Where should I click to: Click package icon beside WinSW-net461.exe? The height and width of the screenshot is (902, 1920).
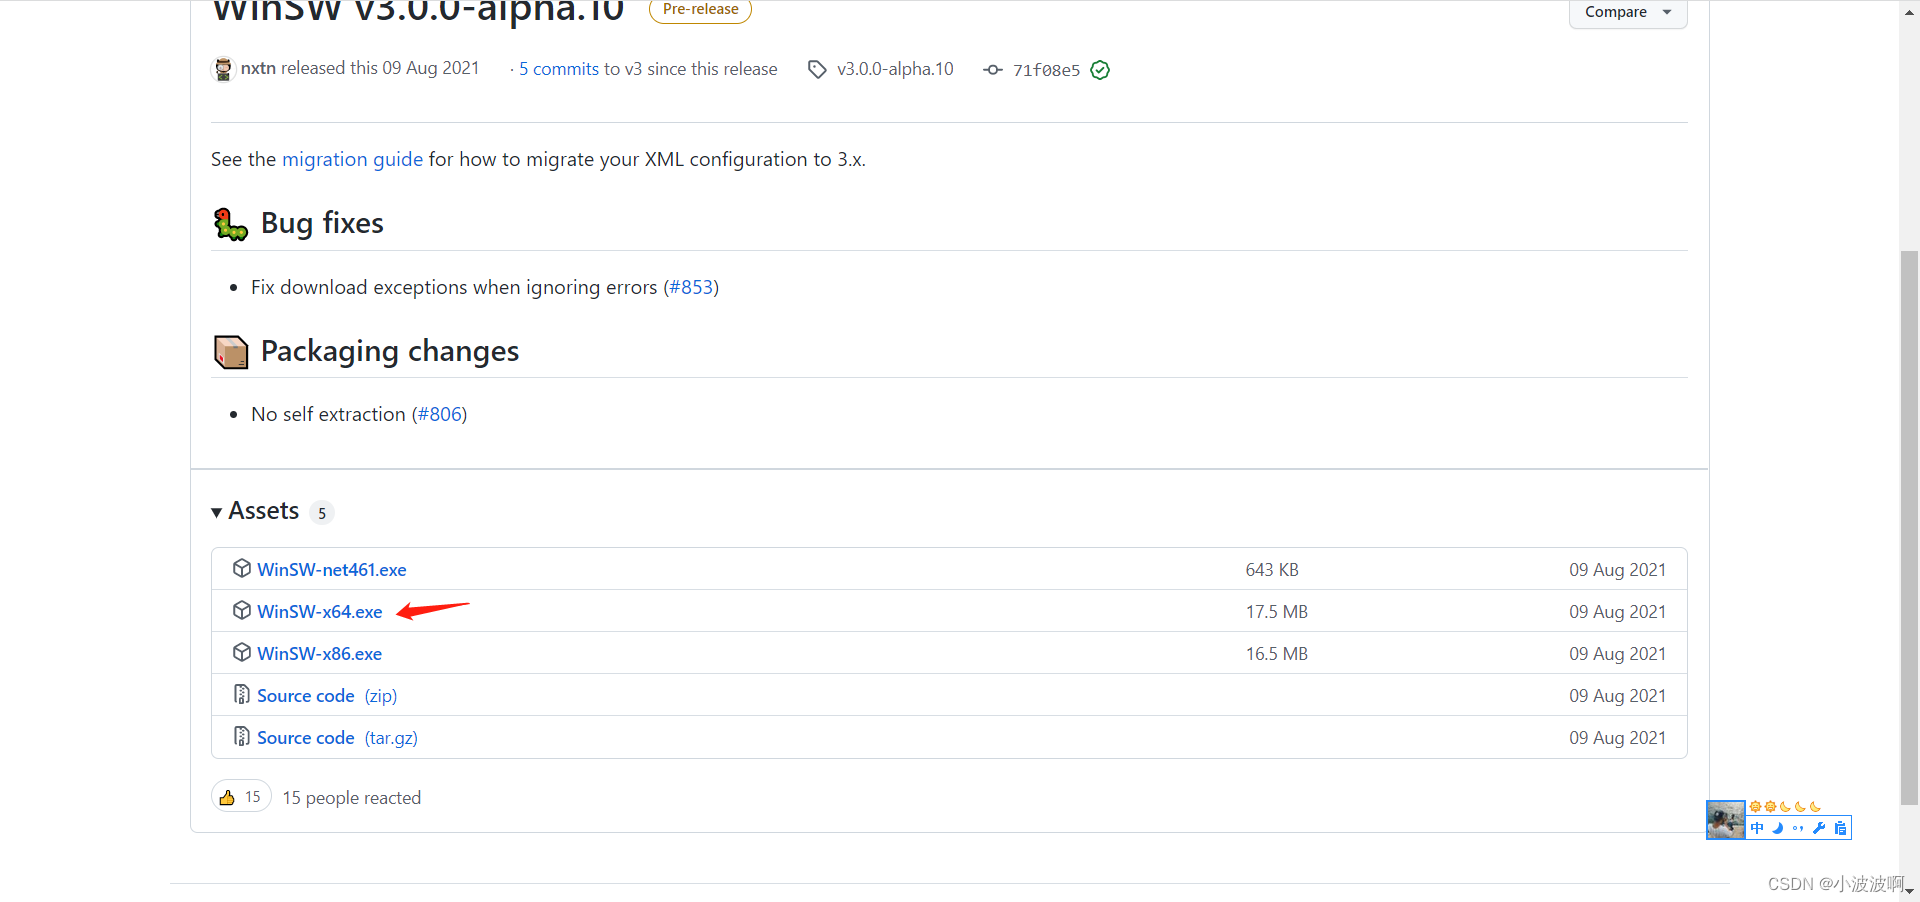click(x=242, y=568)
